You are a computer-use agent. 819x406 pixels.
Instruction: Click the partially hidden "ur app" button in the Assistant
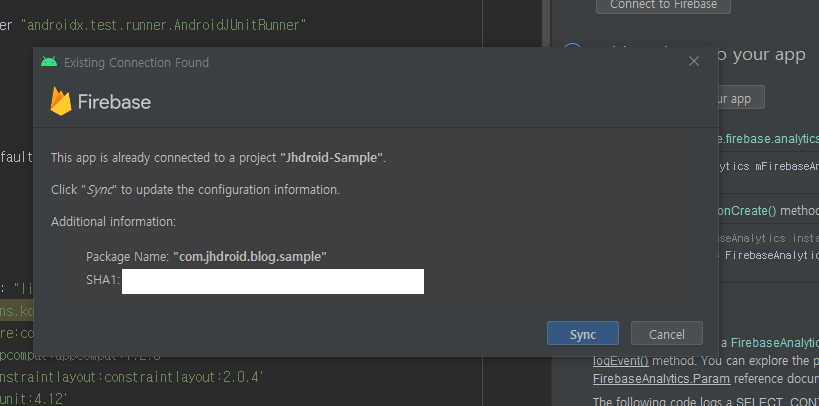point(741,98)
